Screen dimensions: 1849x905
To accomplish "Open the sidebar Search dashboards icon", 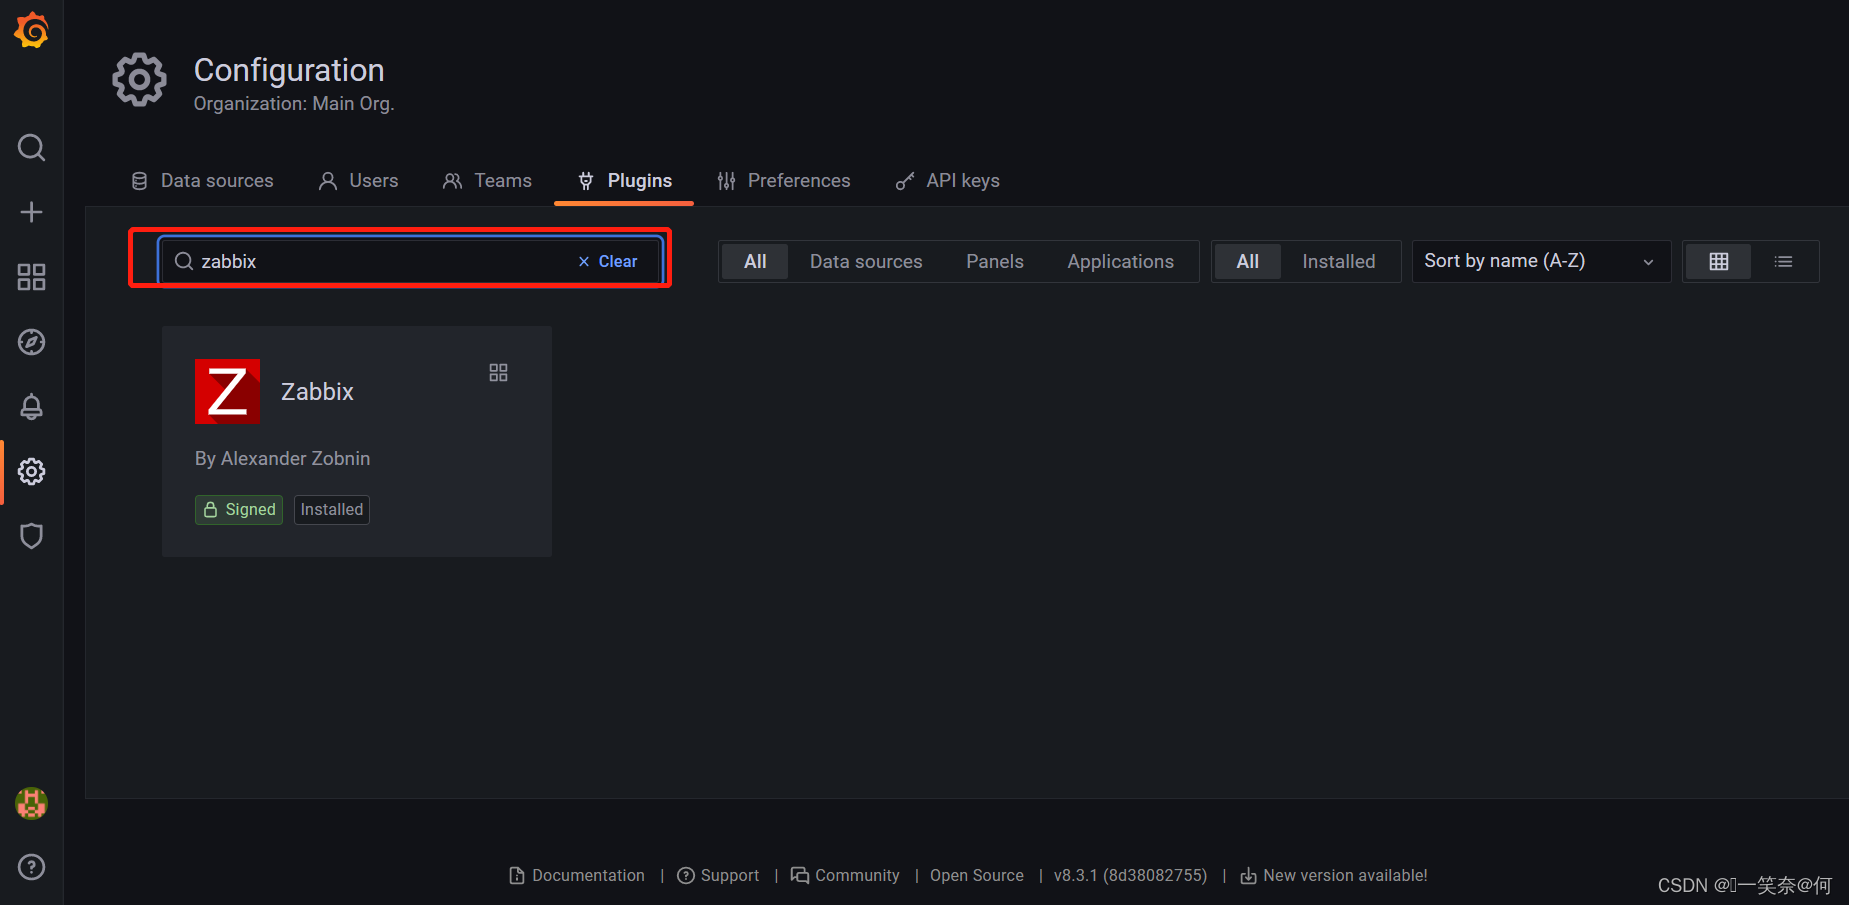I will click(31, 148).
